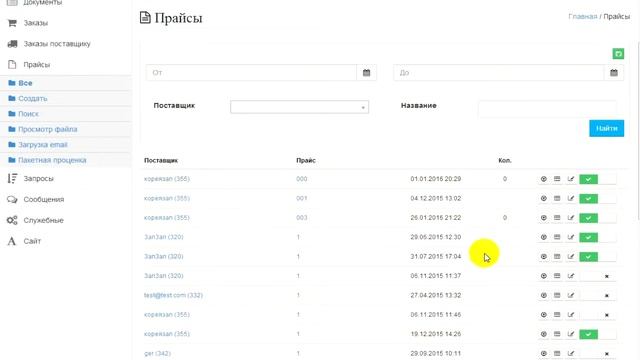Open list icon for price 31.07.2015 17:04
Screen dimensions: 640x360
[x=557, y=256]
